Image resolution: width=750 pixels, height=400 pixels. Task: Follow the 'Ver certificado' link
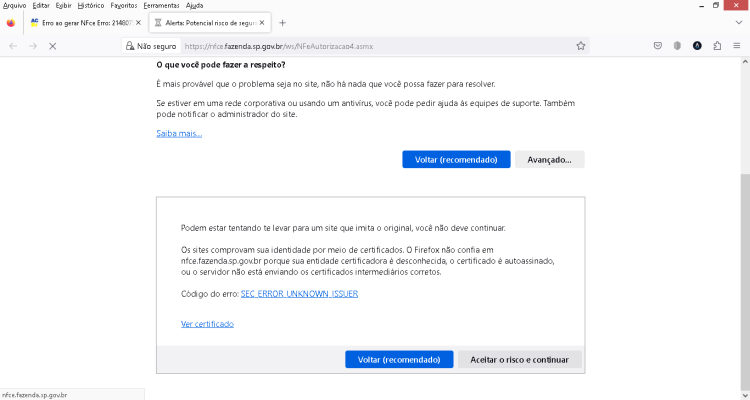208,324
